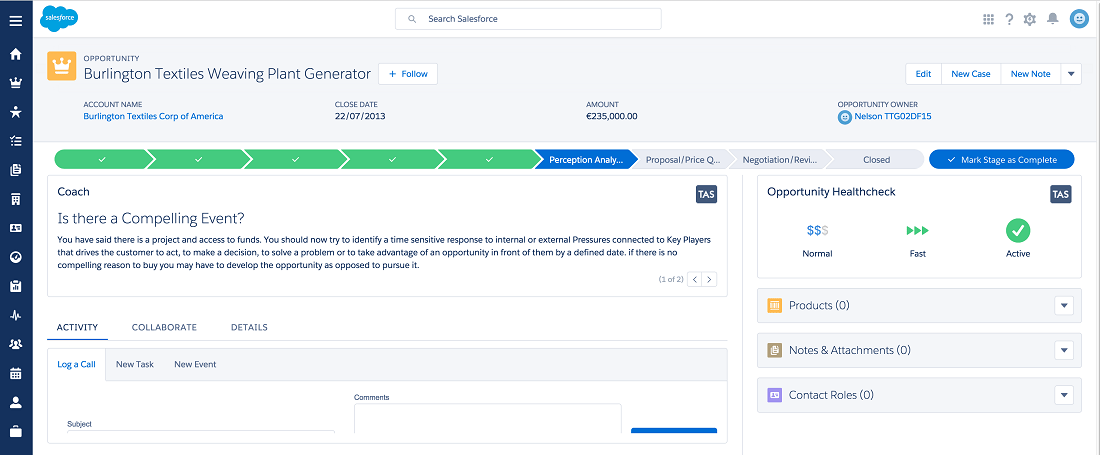Open the App Launcher grid icon
1100x455 pixels.
pyautogui.click(x=988, y=20)
